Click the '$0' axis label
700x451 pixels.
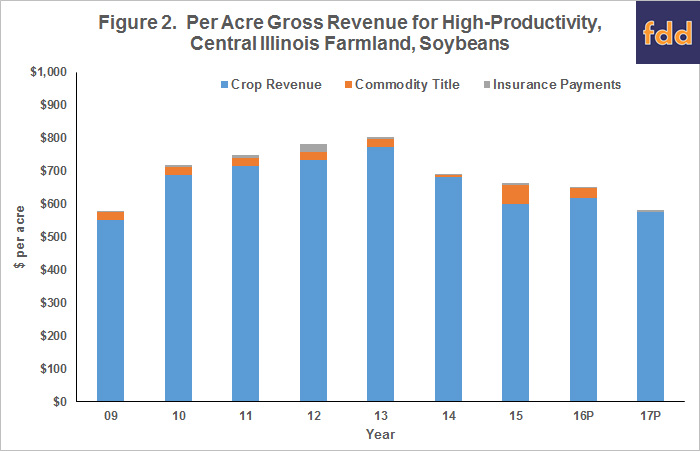(60, 401)
